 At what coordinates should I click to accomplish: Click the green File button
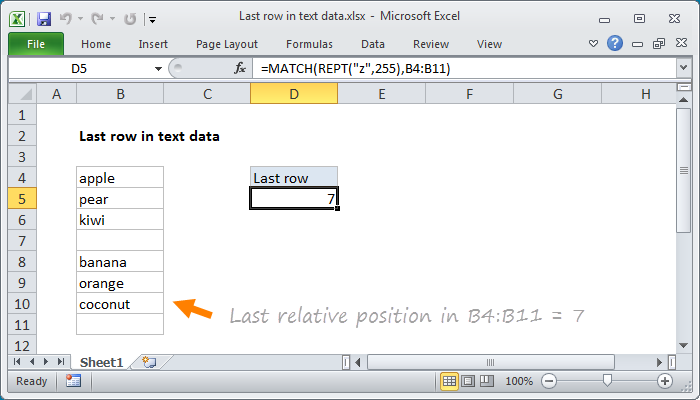[36, 44]
